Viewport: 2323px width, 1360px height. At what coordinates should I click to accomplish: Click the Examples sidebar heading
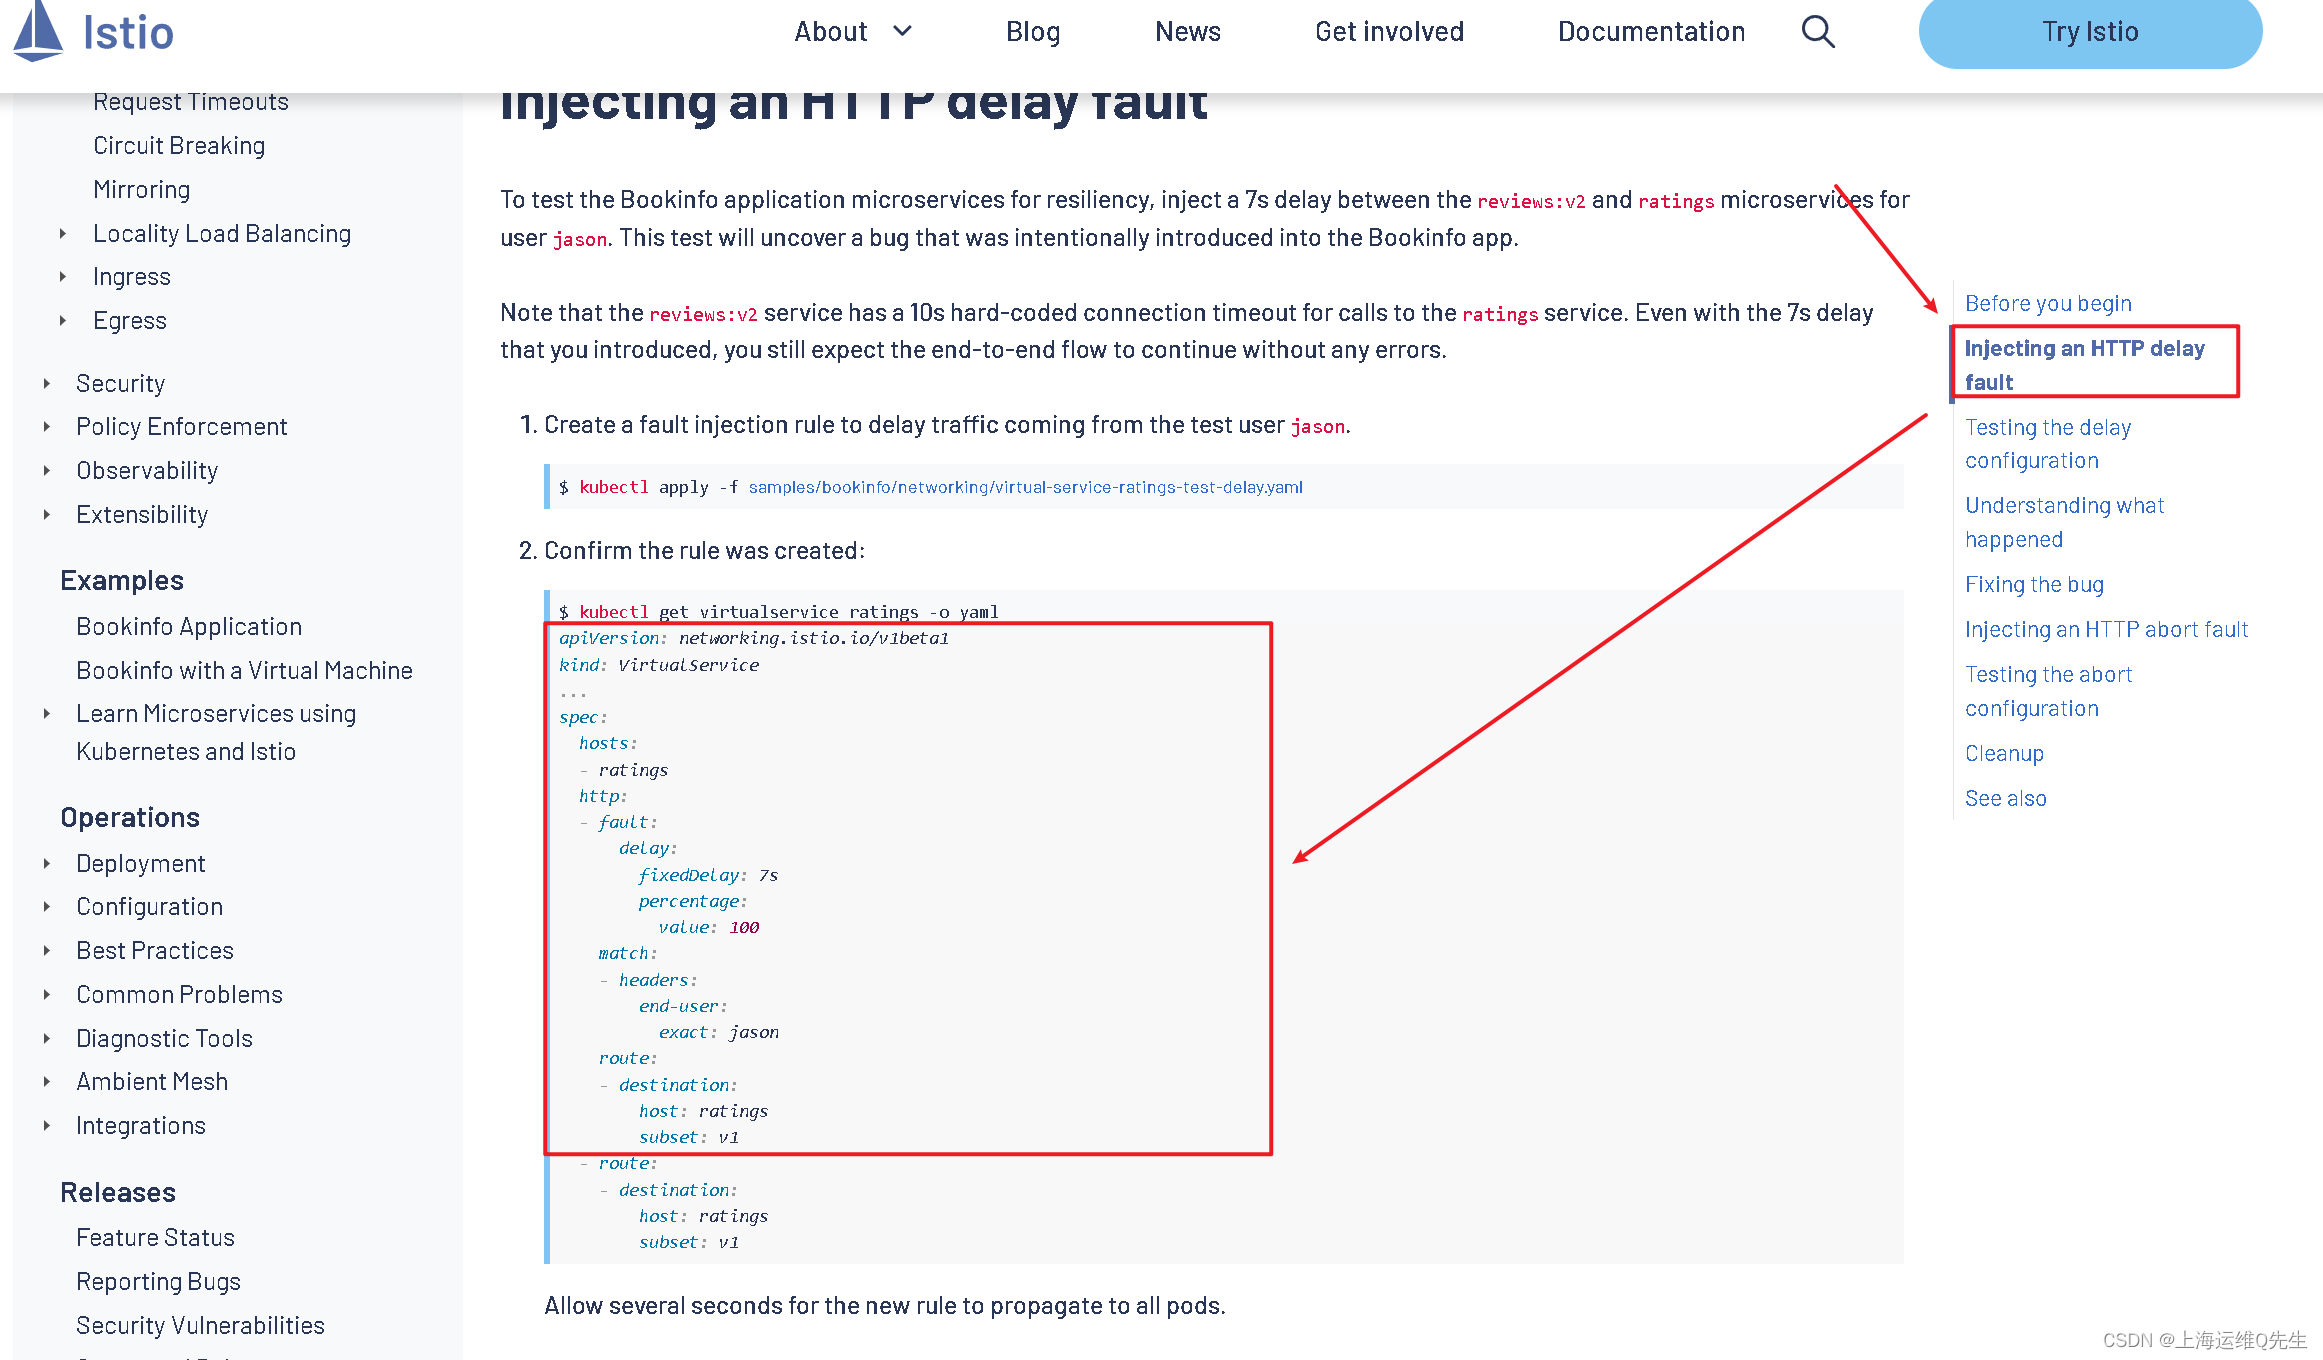coord(122,581)
